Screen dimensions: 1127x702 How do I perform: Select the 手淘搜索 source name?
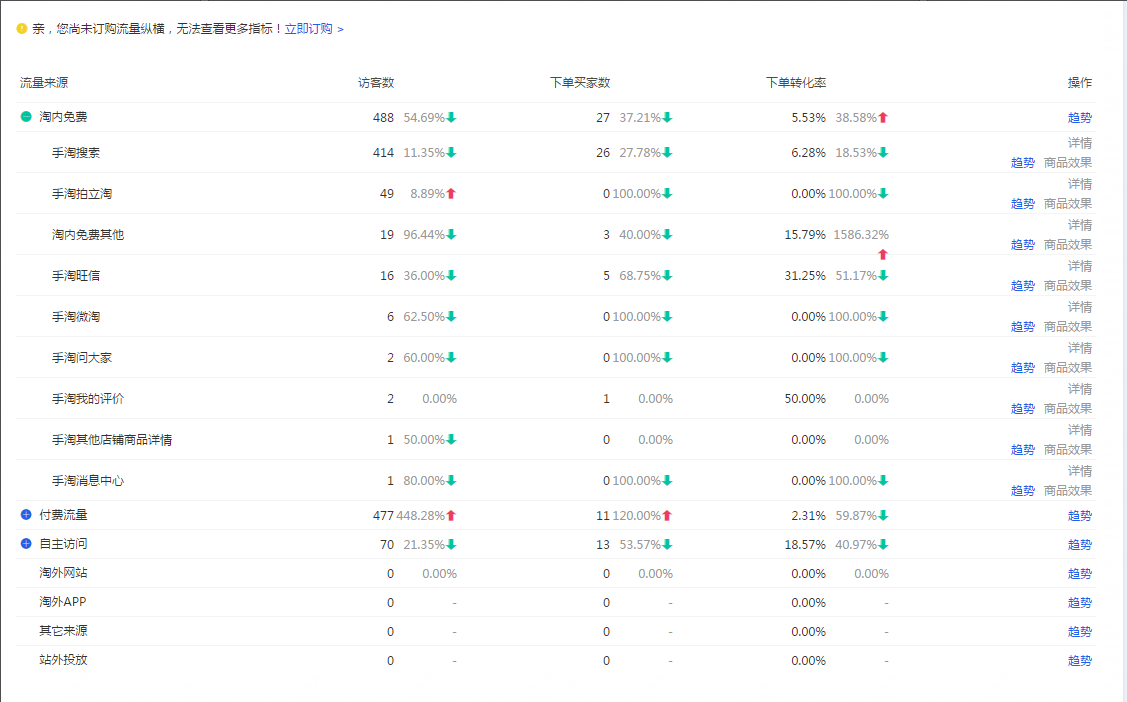click(75, 152)
